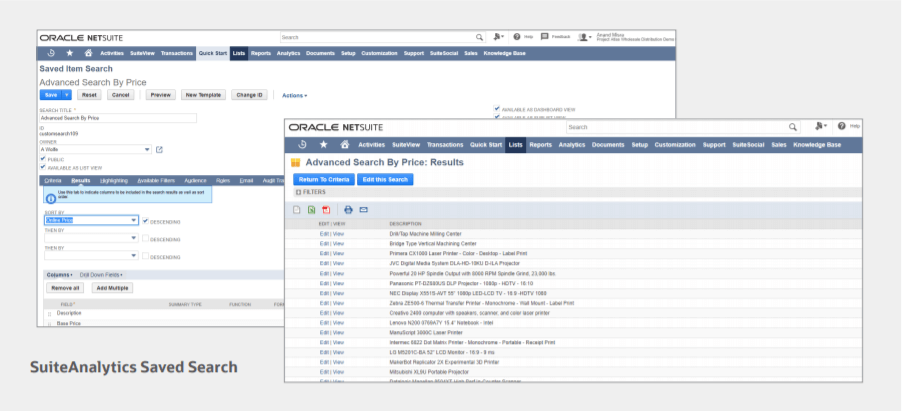Uncheck the Public checkbox
904x411 pixels.
(43, 159)
